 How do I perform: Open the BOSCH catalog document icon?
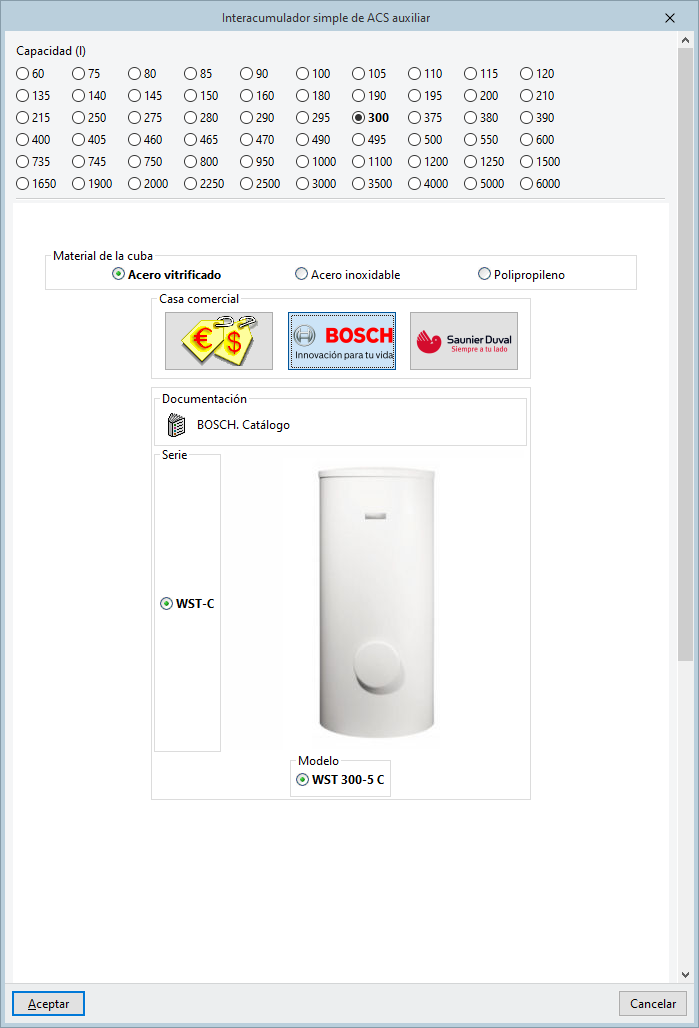click(176, 425)
